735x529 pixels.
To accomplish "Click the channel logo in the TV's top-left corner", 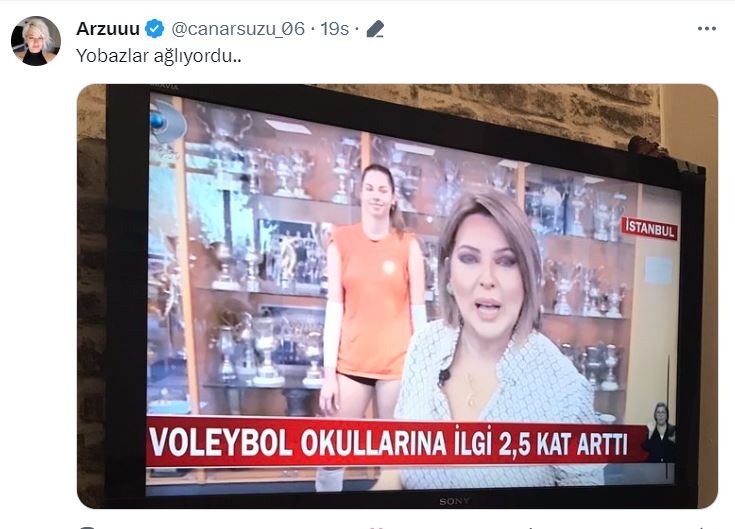I will [x=164, y=121].
